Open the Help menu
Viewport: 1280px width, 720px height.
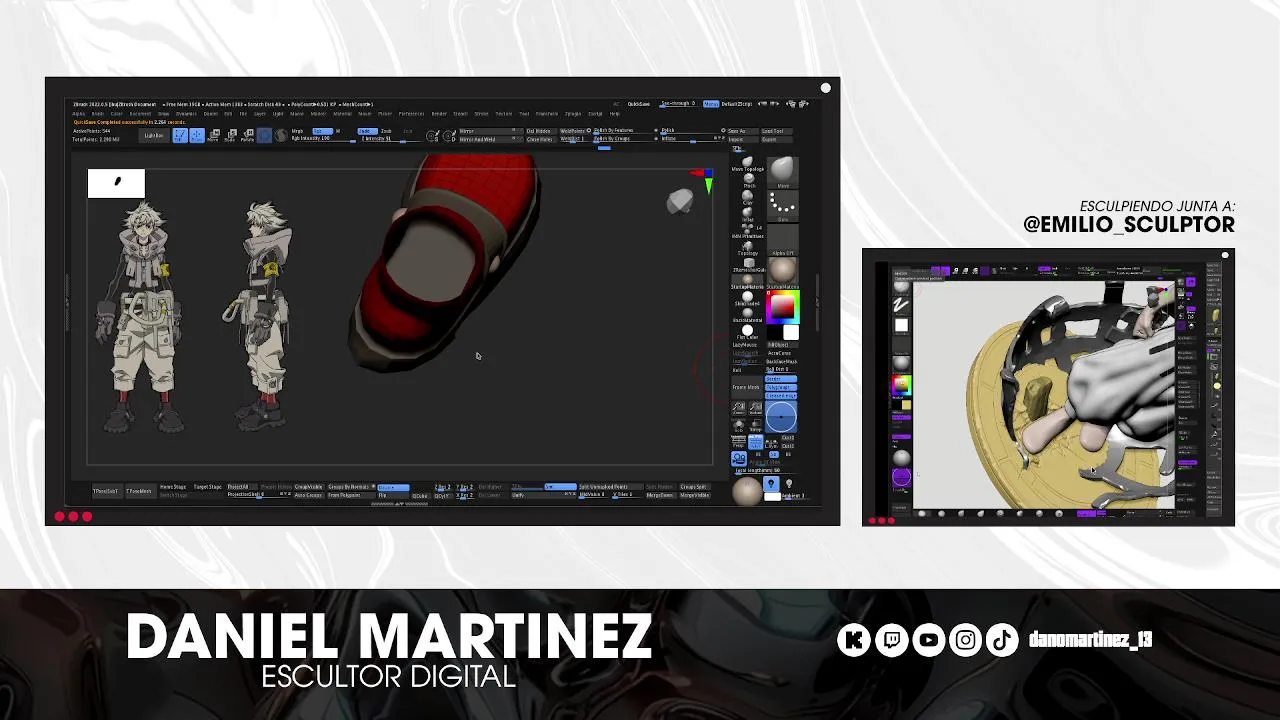(614, 114)
